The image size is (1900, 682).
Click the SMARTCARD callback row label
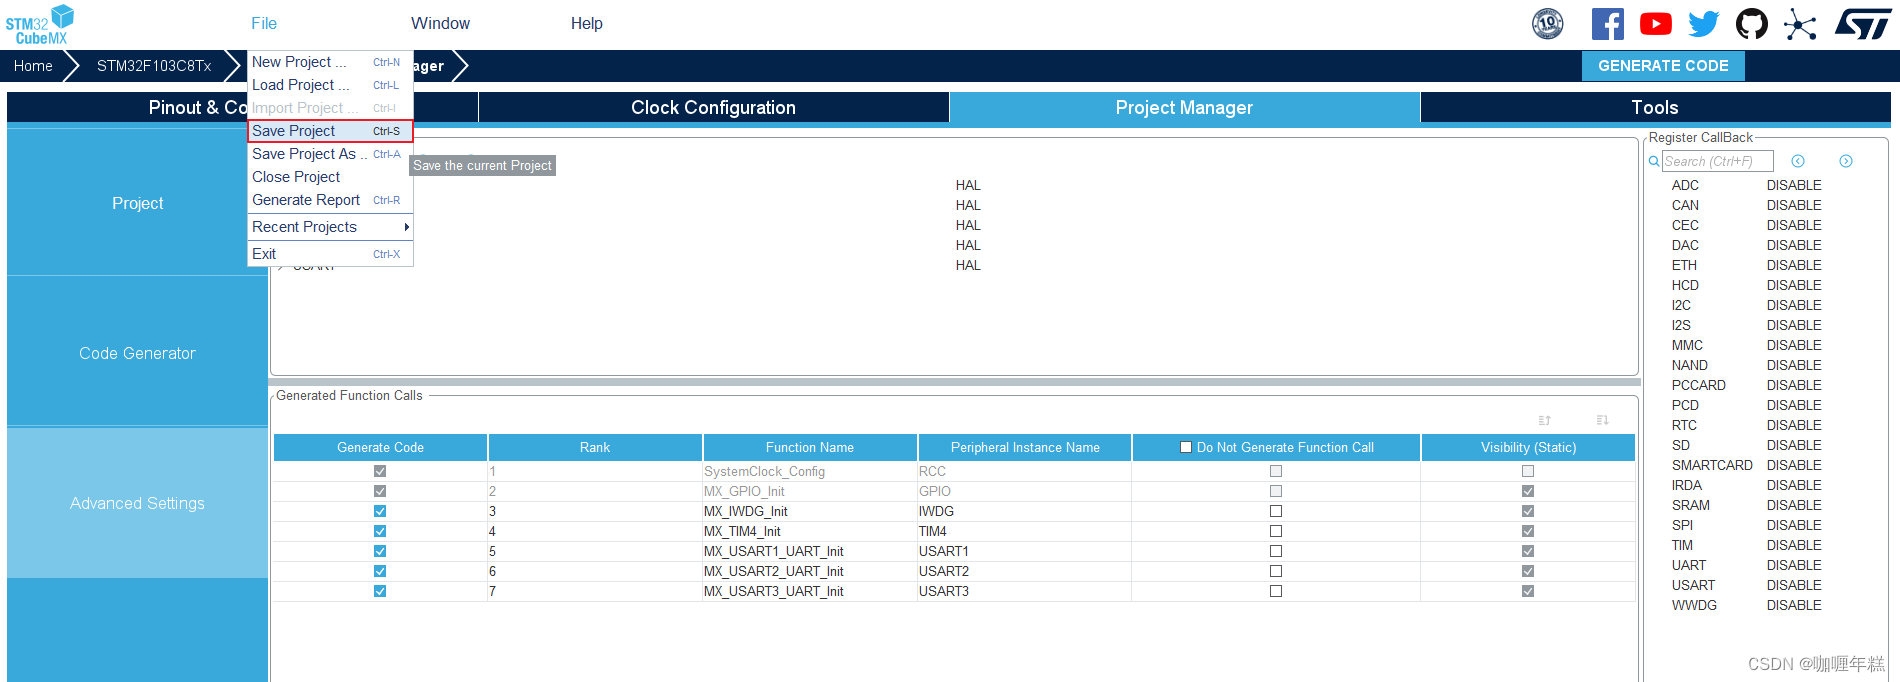[x=1712, y=465]
